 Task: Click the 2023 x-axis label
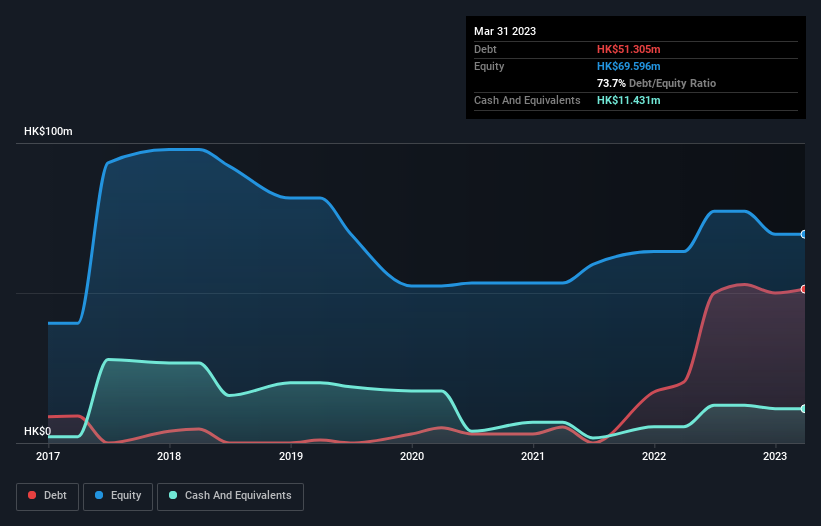pos(775,456)
